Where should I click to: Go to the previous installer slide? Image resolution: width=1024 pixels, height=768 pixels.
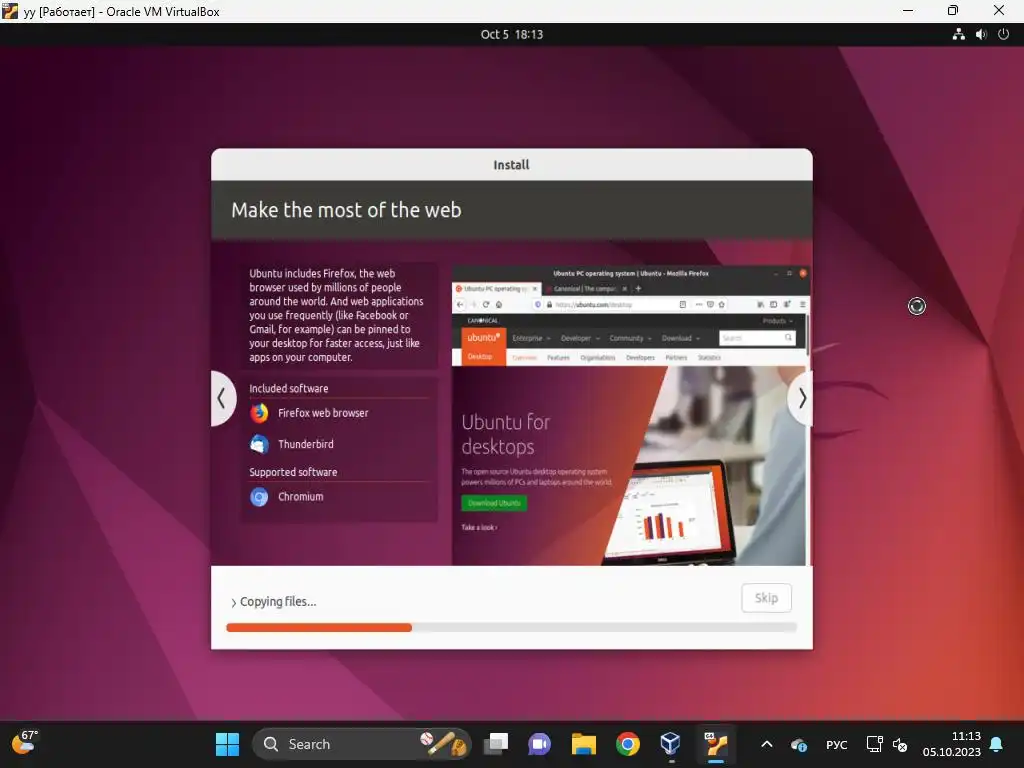click(222, 398)
